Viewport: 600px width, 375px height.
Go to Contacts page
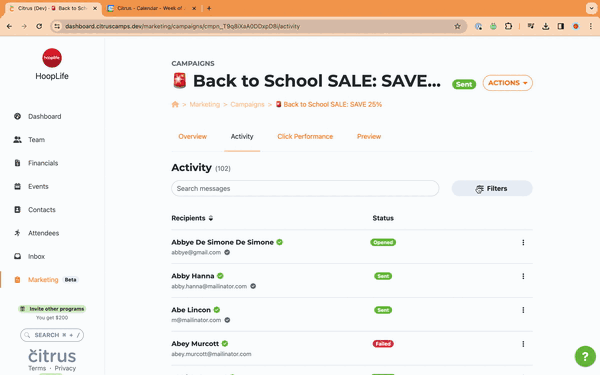(41, 210)
